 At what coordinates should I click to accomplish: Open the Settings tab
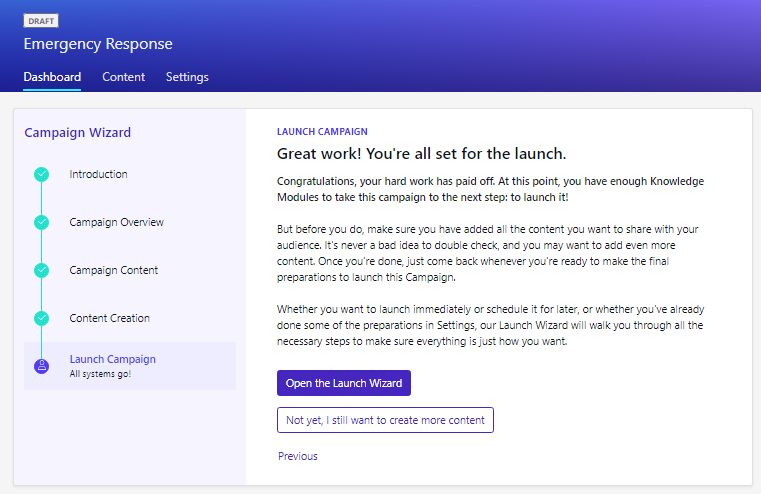[187, 77]
